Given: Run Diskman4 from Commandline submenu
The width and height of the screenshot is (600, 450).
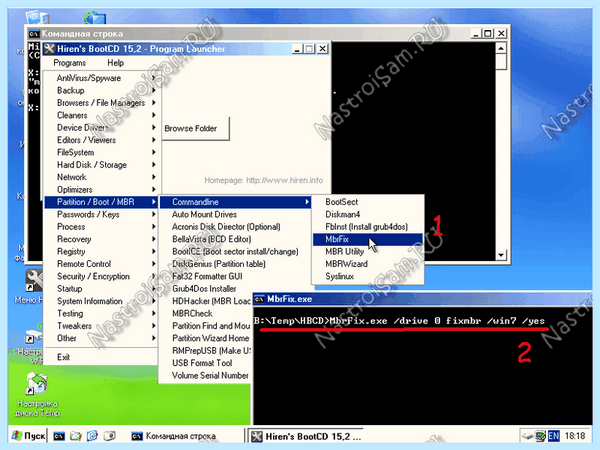Looking at the screenshot, I should [368, 214].
